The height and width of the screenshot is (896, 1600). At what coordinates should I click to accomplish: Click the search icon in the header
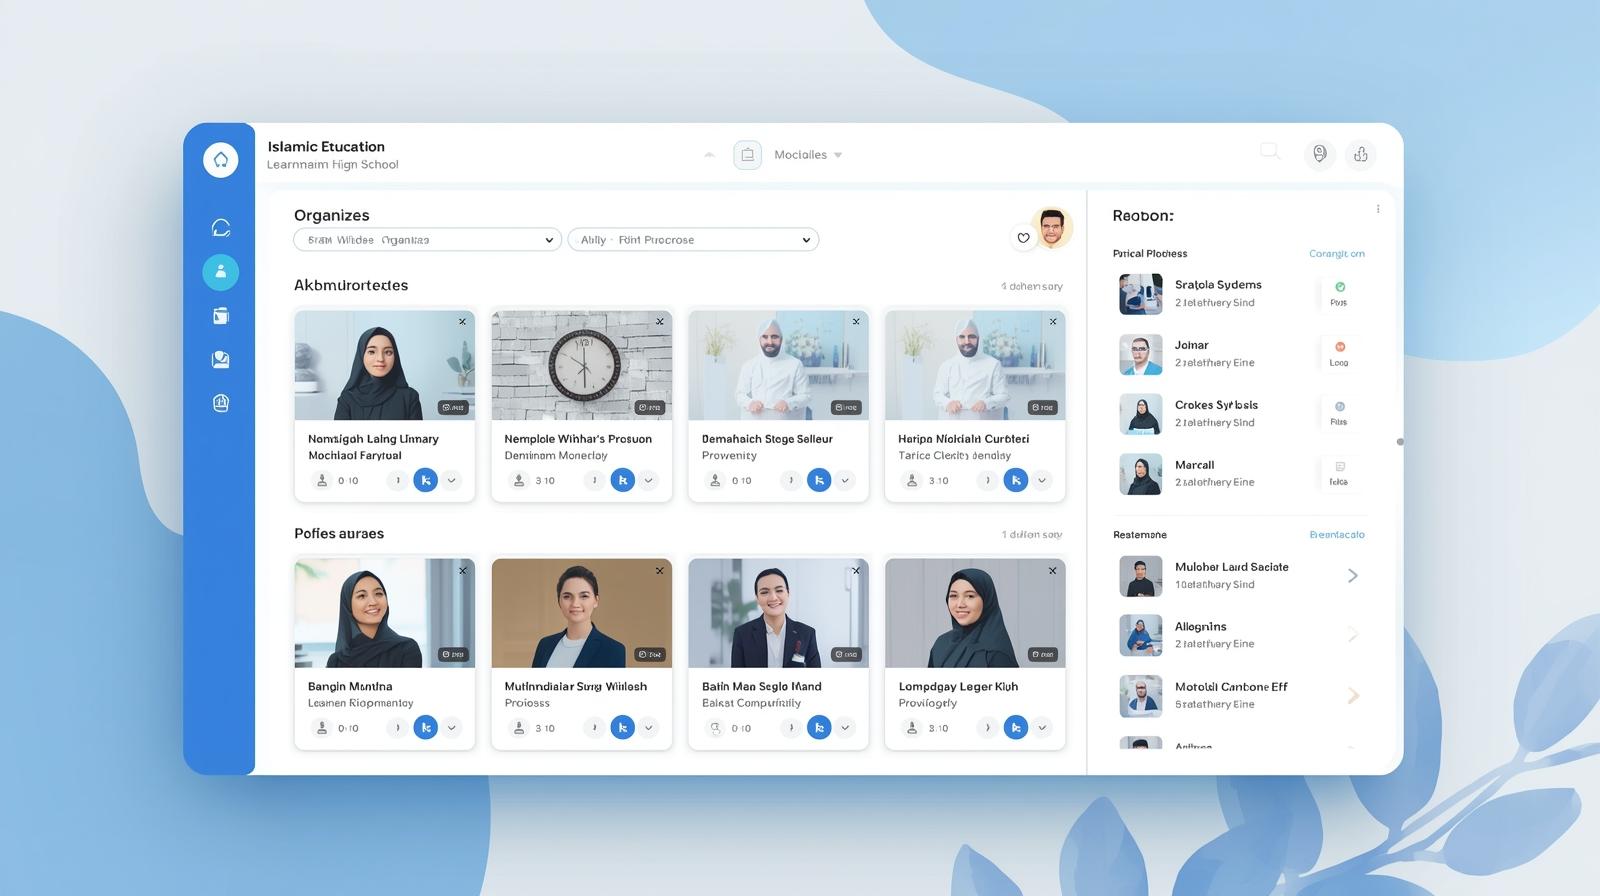pos(1270,152)
